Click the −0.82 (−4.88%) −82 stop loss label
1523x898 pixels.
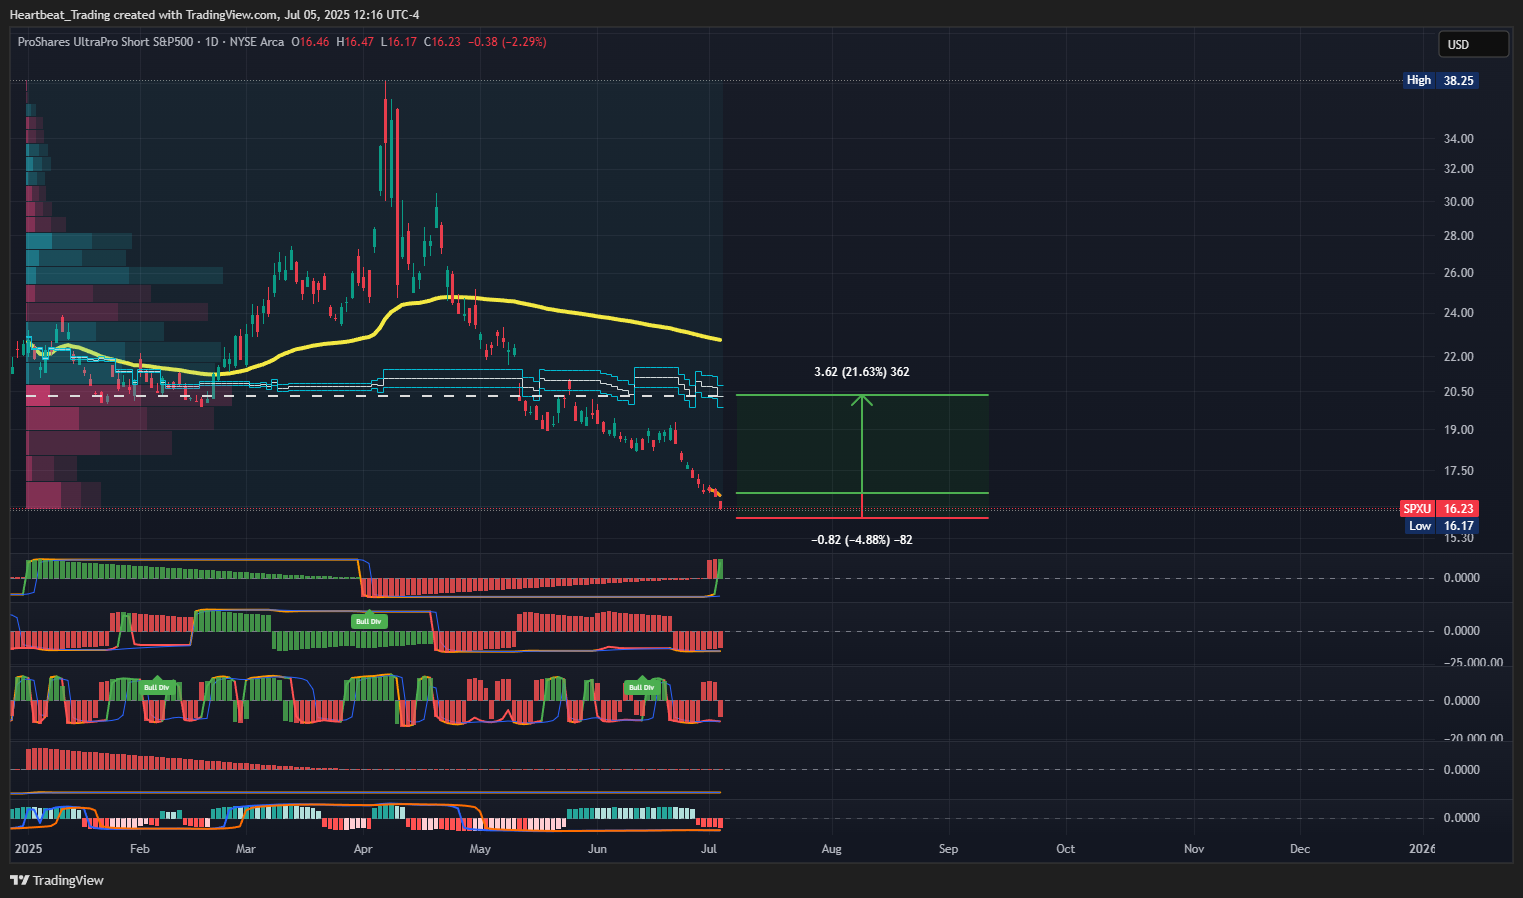tap(862, 540)
